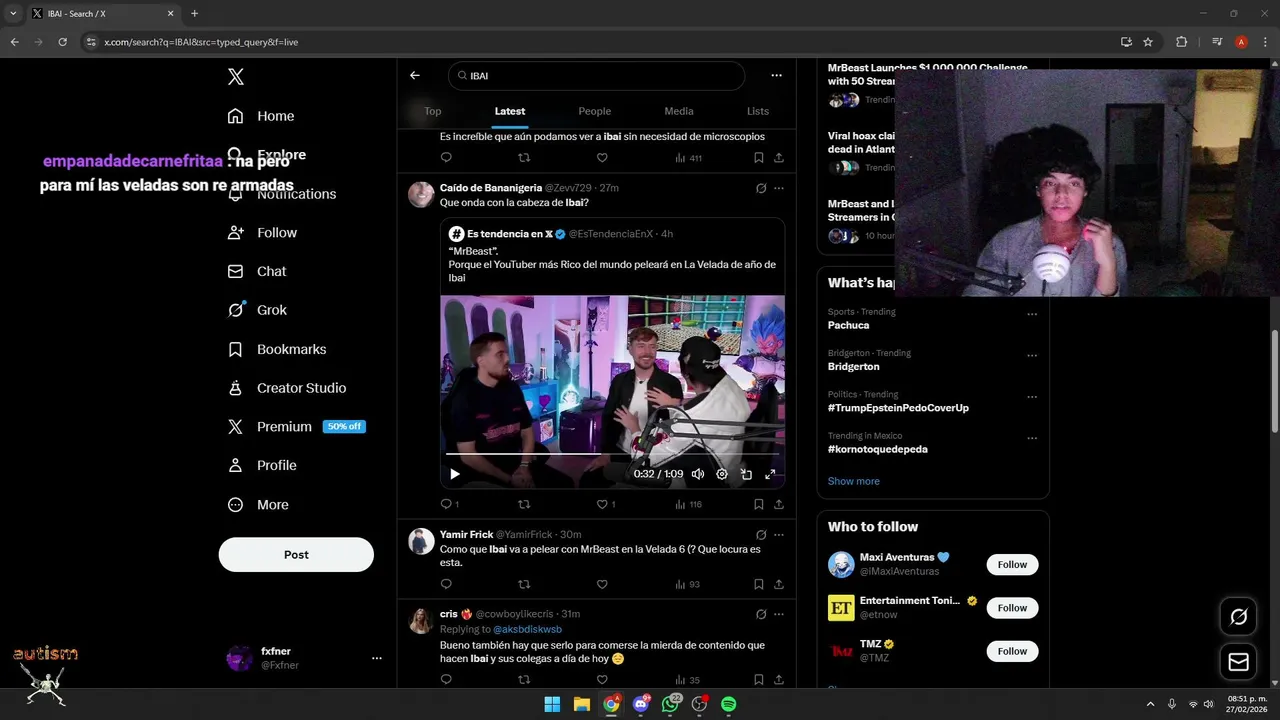Open floating messages button

[1238, 662]
